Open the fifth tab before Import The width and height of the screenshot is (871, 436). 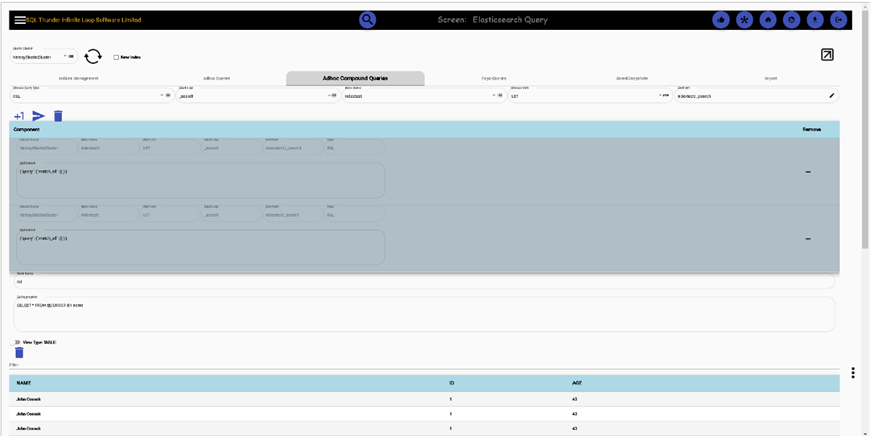(x=632, y=78)
